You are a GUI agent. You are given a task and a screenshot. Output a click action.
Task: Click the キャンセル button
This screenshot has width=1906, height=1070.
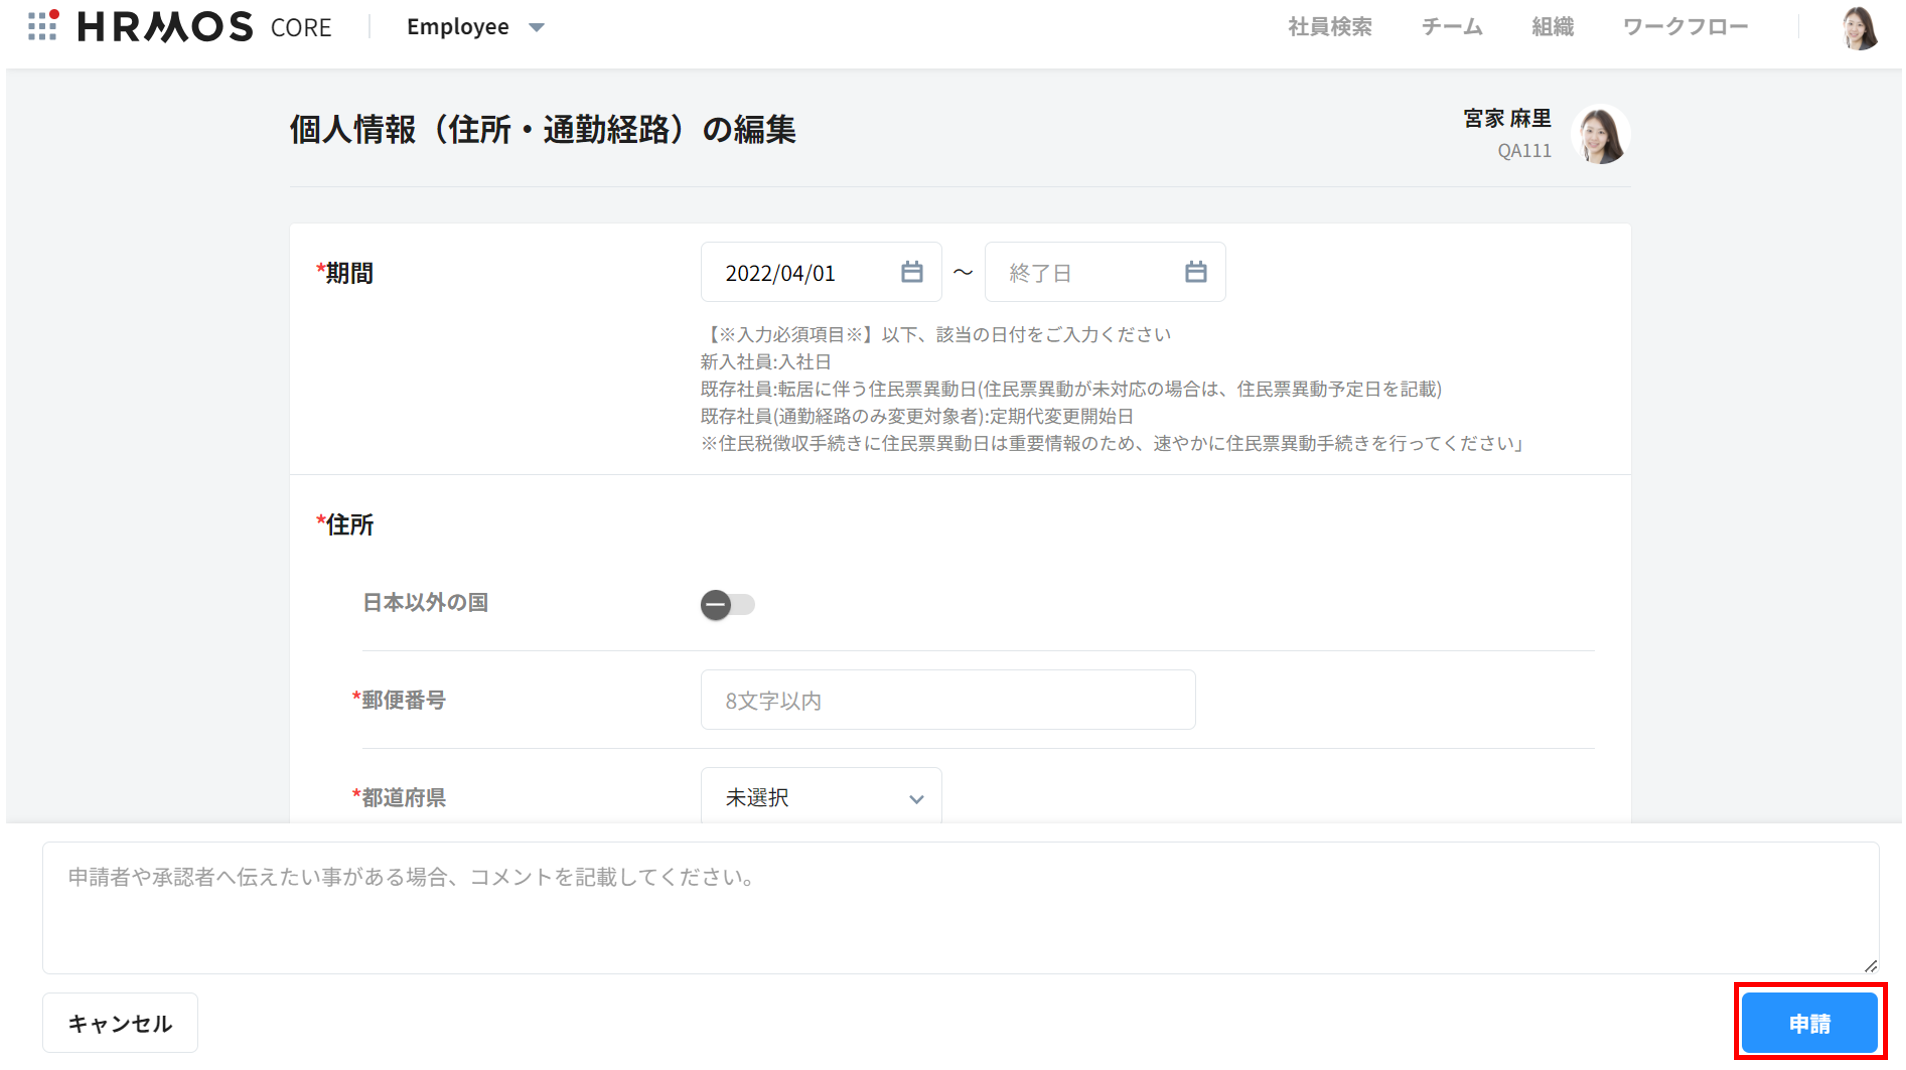pyautogui.click(x=120, y=1022)
